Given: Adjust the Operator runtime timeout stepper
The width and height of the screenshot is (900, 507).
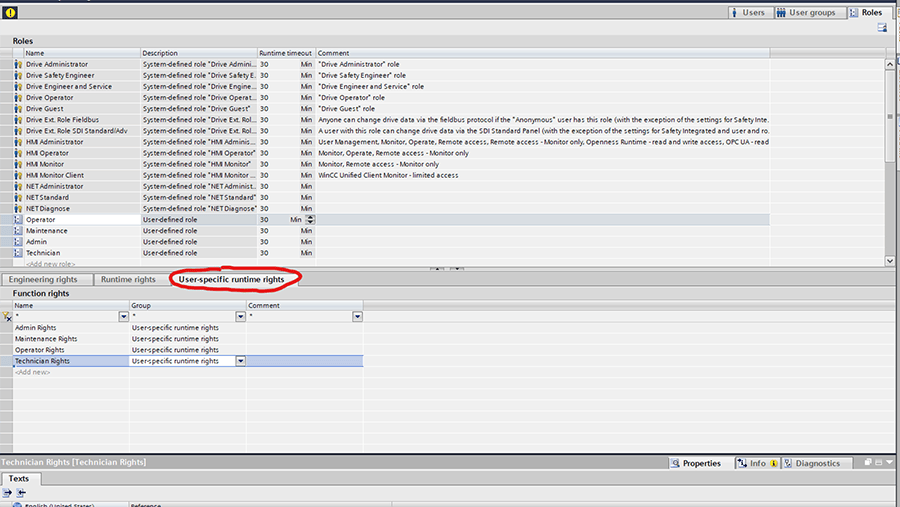Looking at the screenshot, I should (x=311, y=219).
